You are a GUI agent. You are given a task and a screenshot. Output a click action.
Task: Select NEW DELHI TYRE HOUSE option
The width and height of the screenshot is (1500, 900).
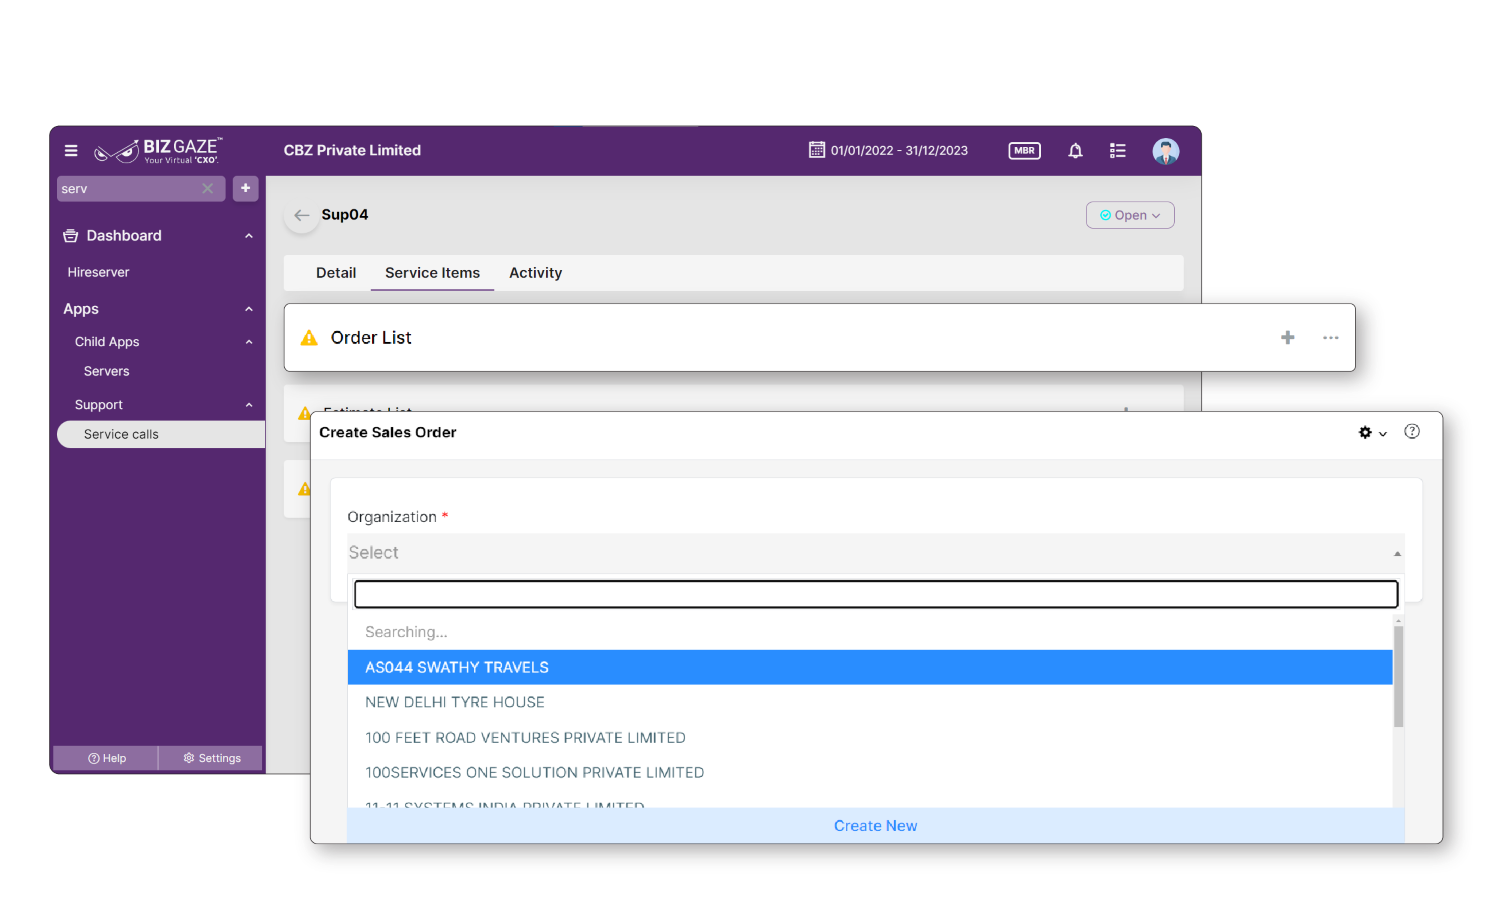coord(455,702)
